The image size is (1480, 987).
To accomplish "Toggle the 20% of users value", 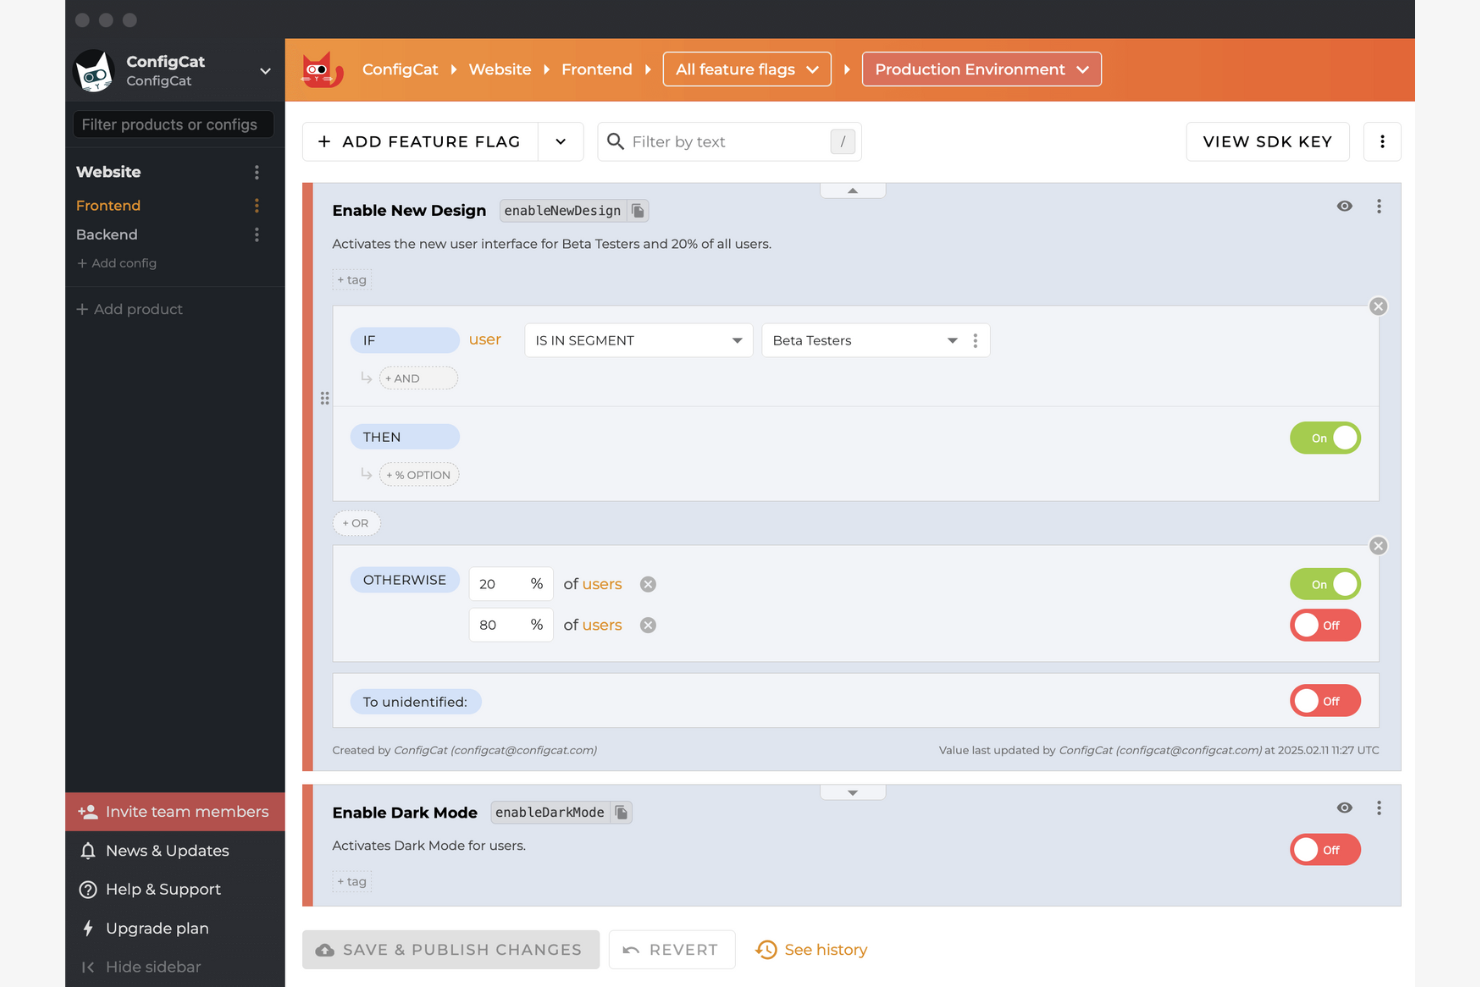I will [1325, 584].
